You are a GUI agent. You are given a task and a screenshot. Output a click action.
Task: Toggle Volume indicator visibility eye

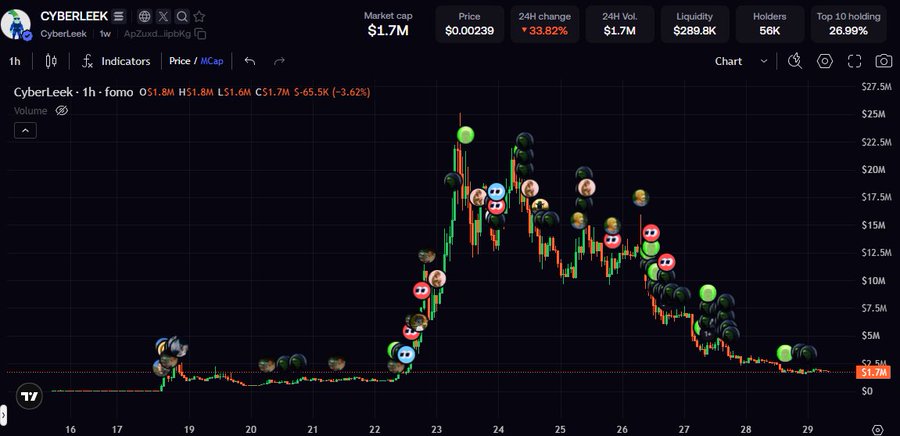tap(61, 111)
